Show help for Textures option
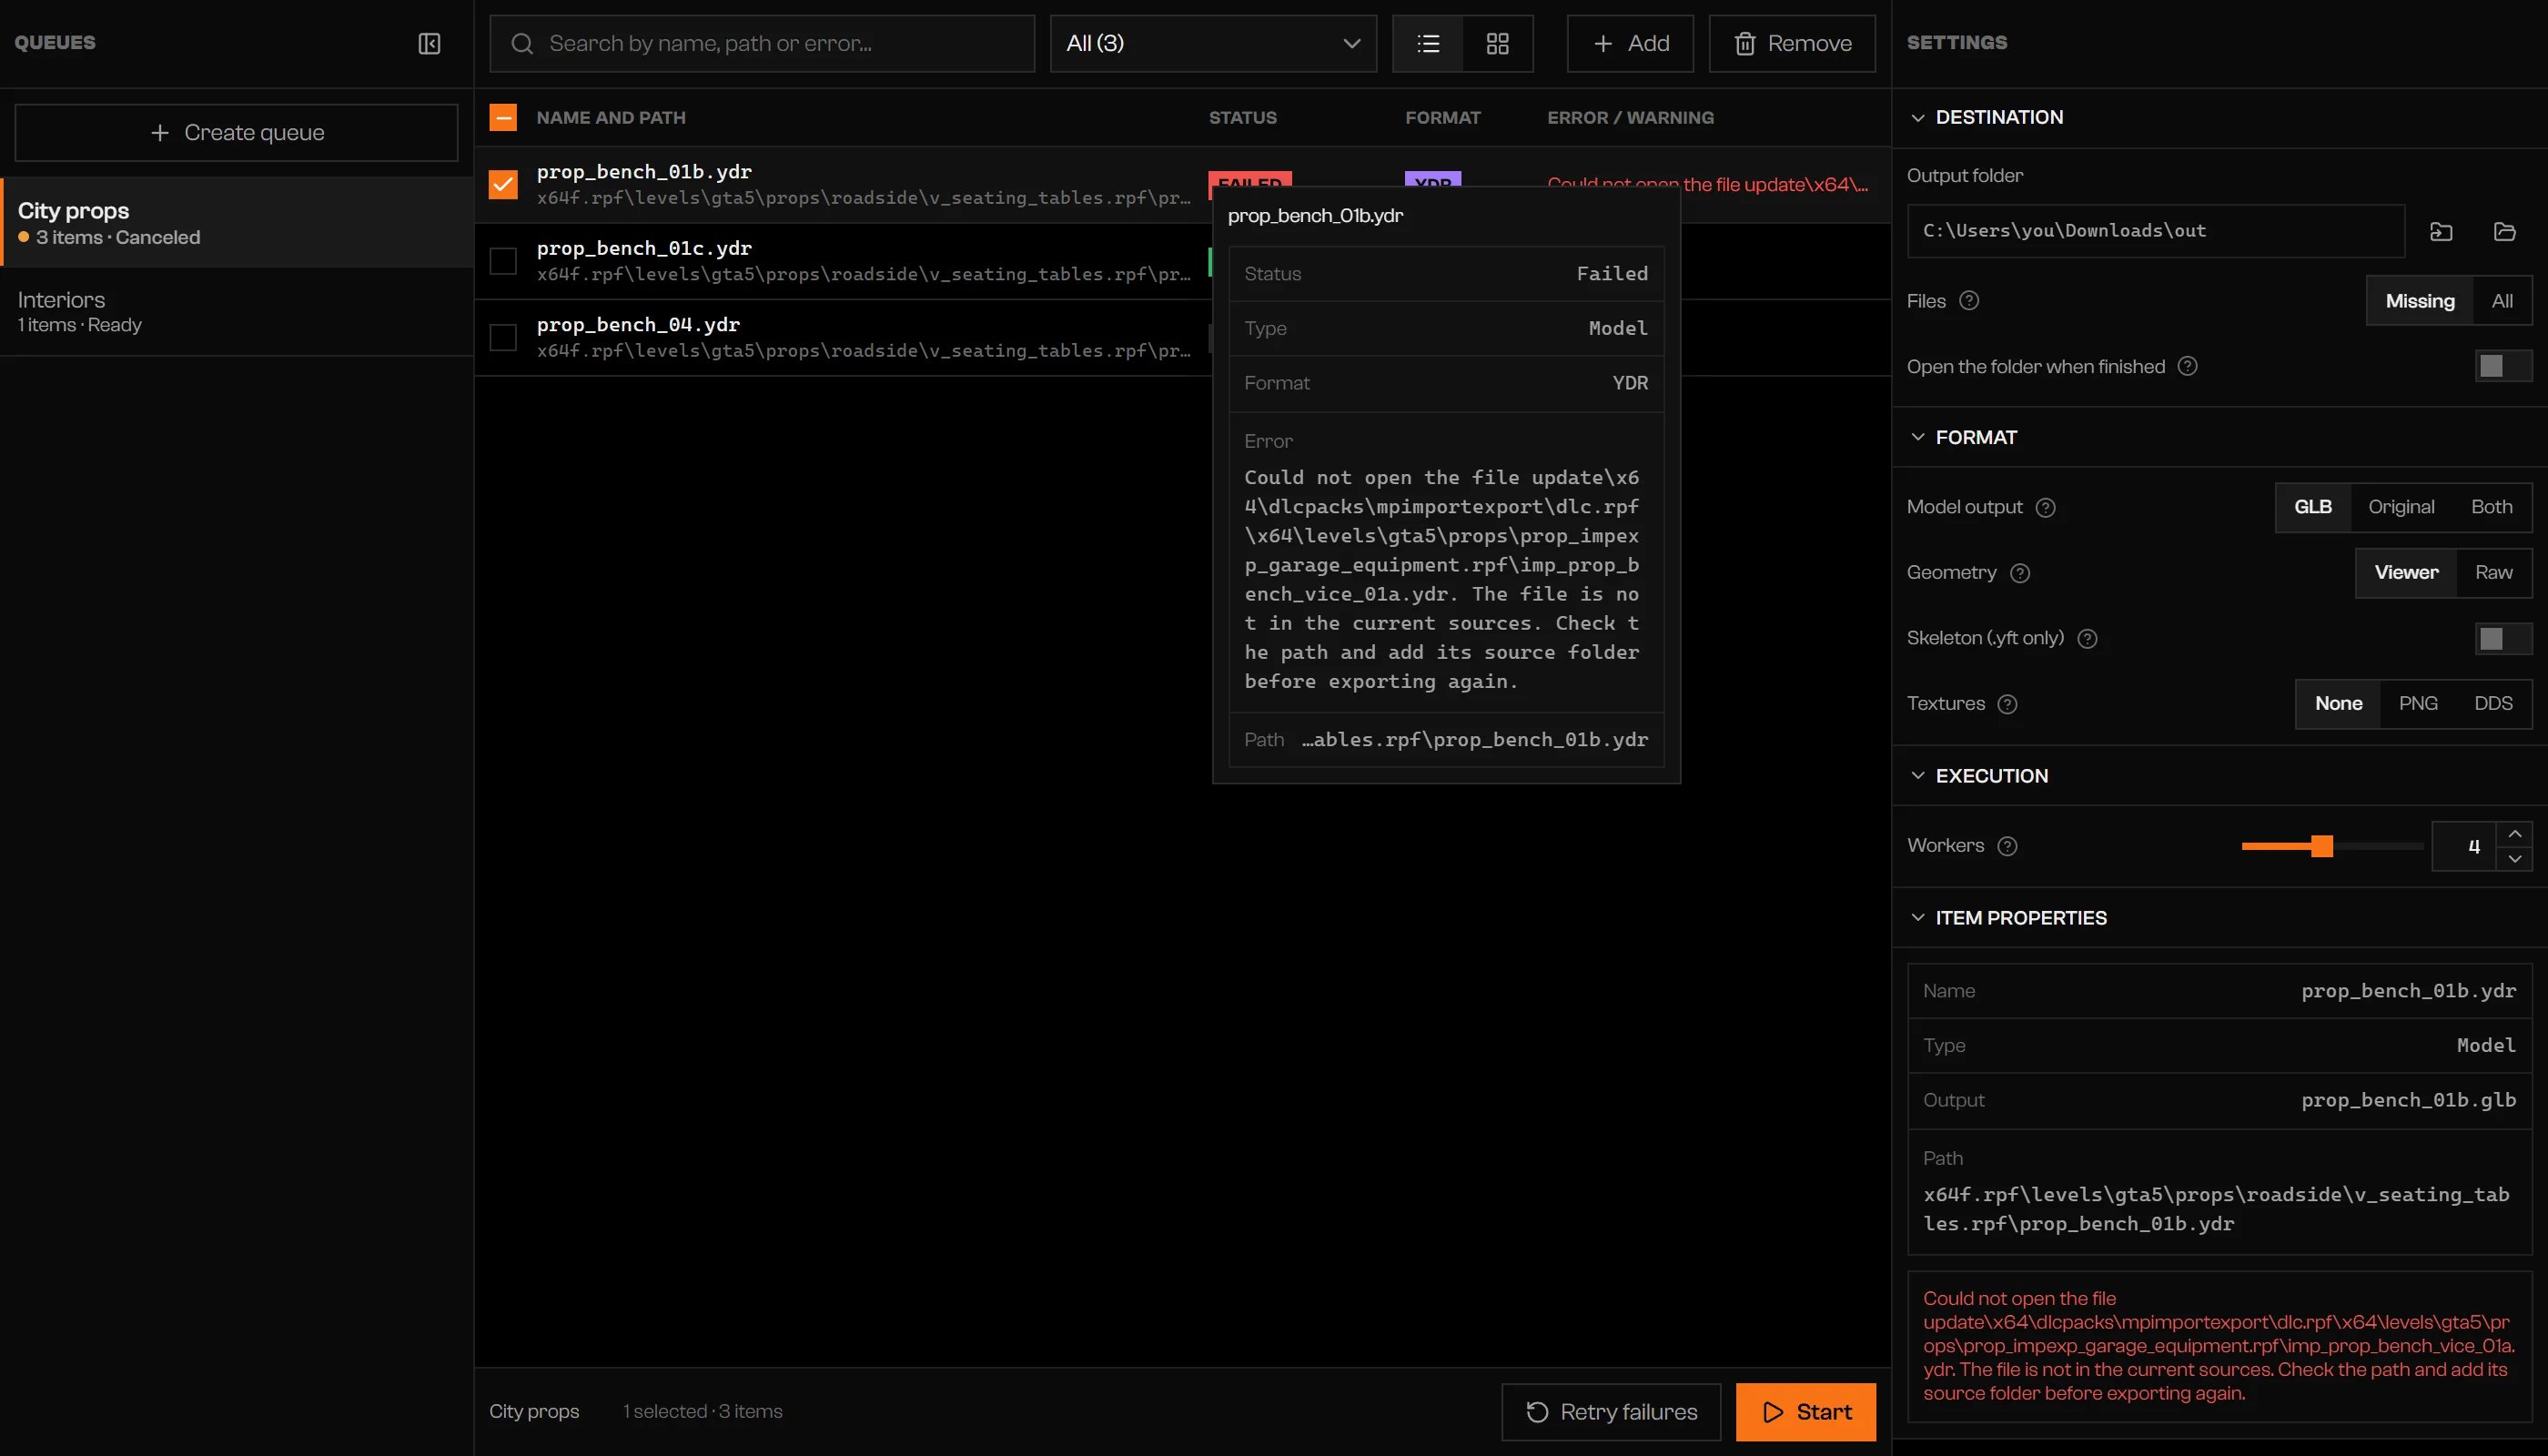 tap(2007, 704)
